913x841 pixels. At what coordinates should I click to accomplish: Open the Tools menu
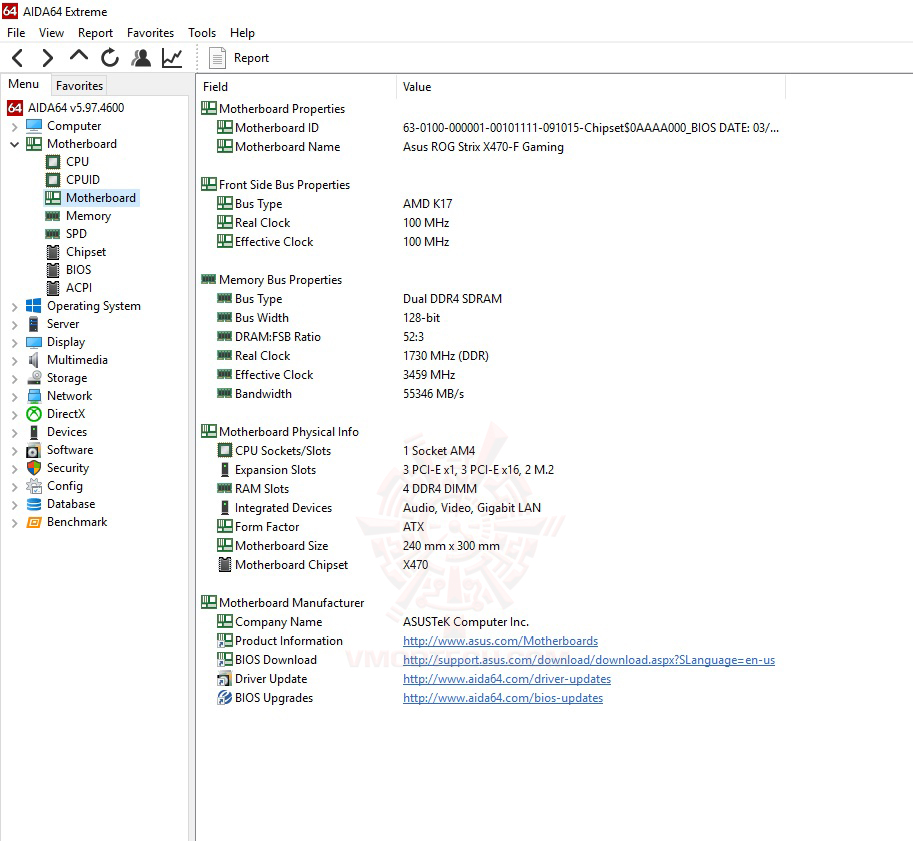click(x=201, y=33)
